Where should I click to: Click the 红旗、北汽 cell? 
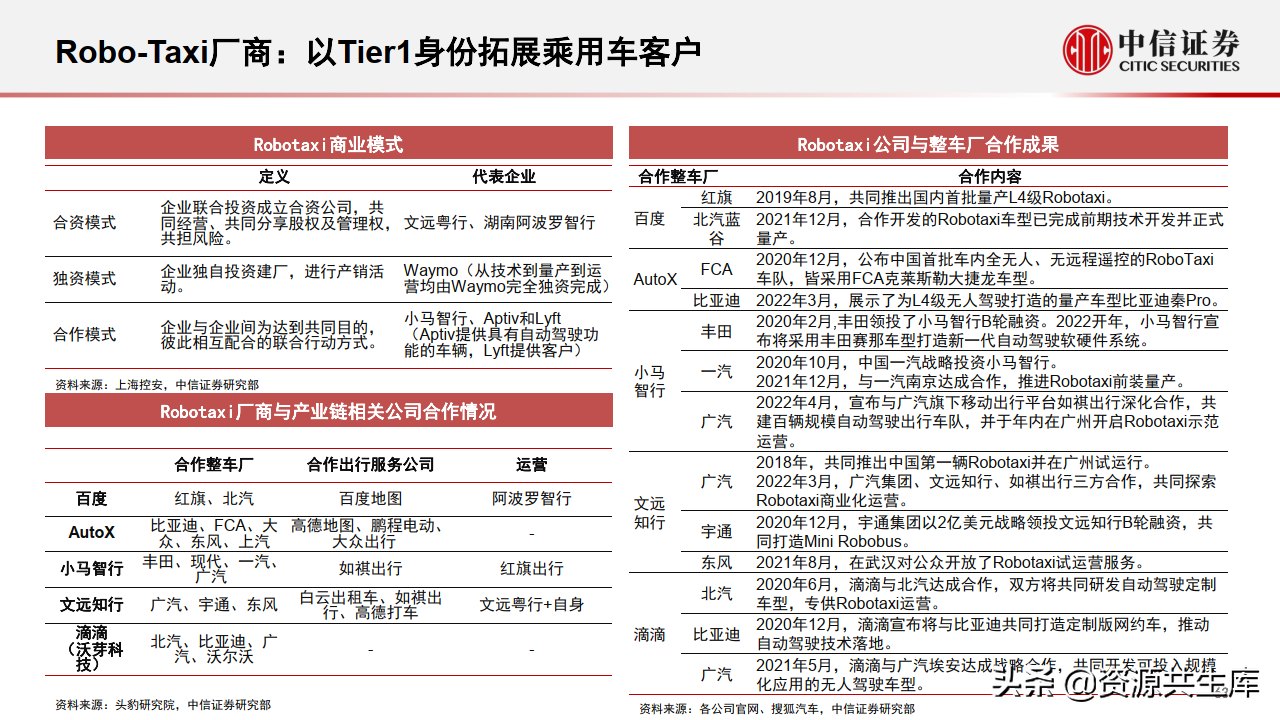214,498
